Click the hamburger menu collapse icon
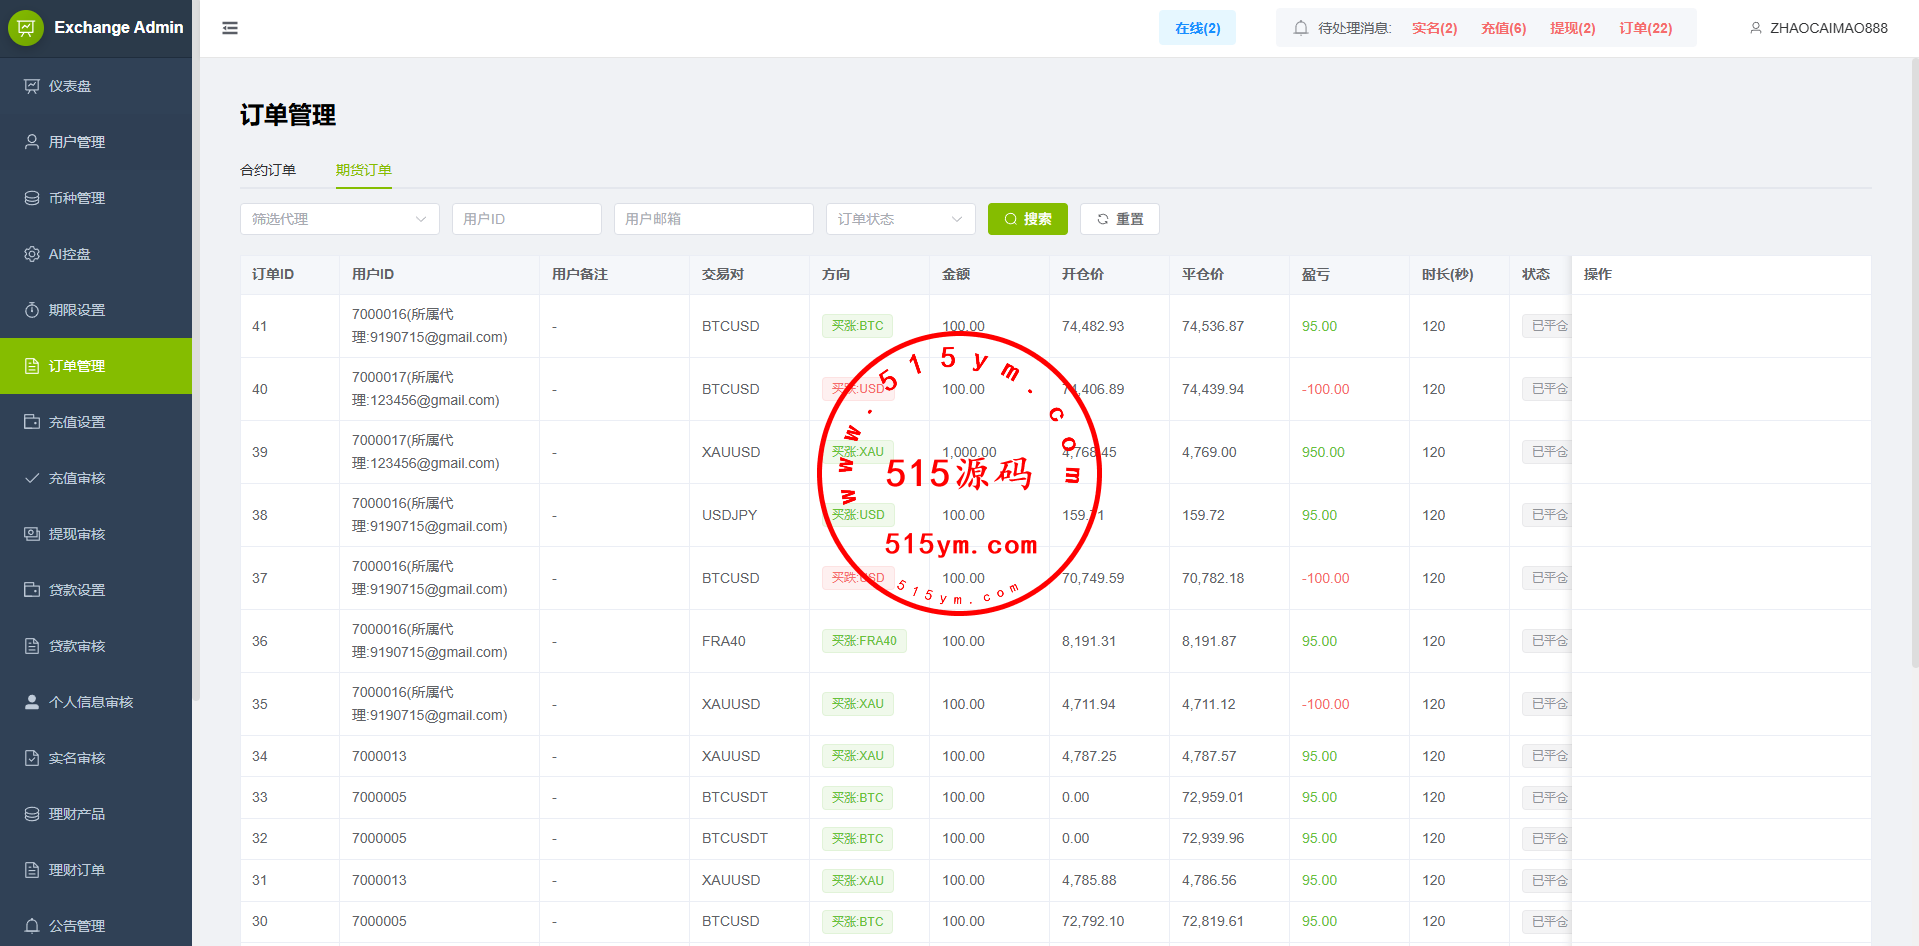1919x946 pixels. [230, 28]
